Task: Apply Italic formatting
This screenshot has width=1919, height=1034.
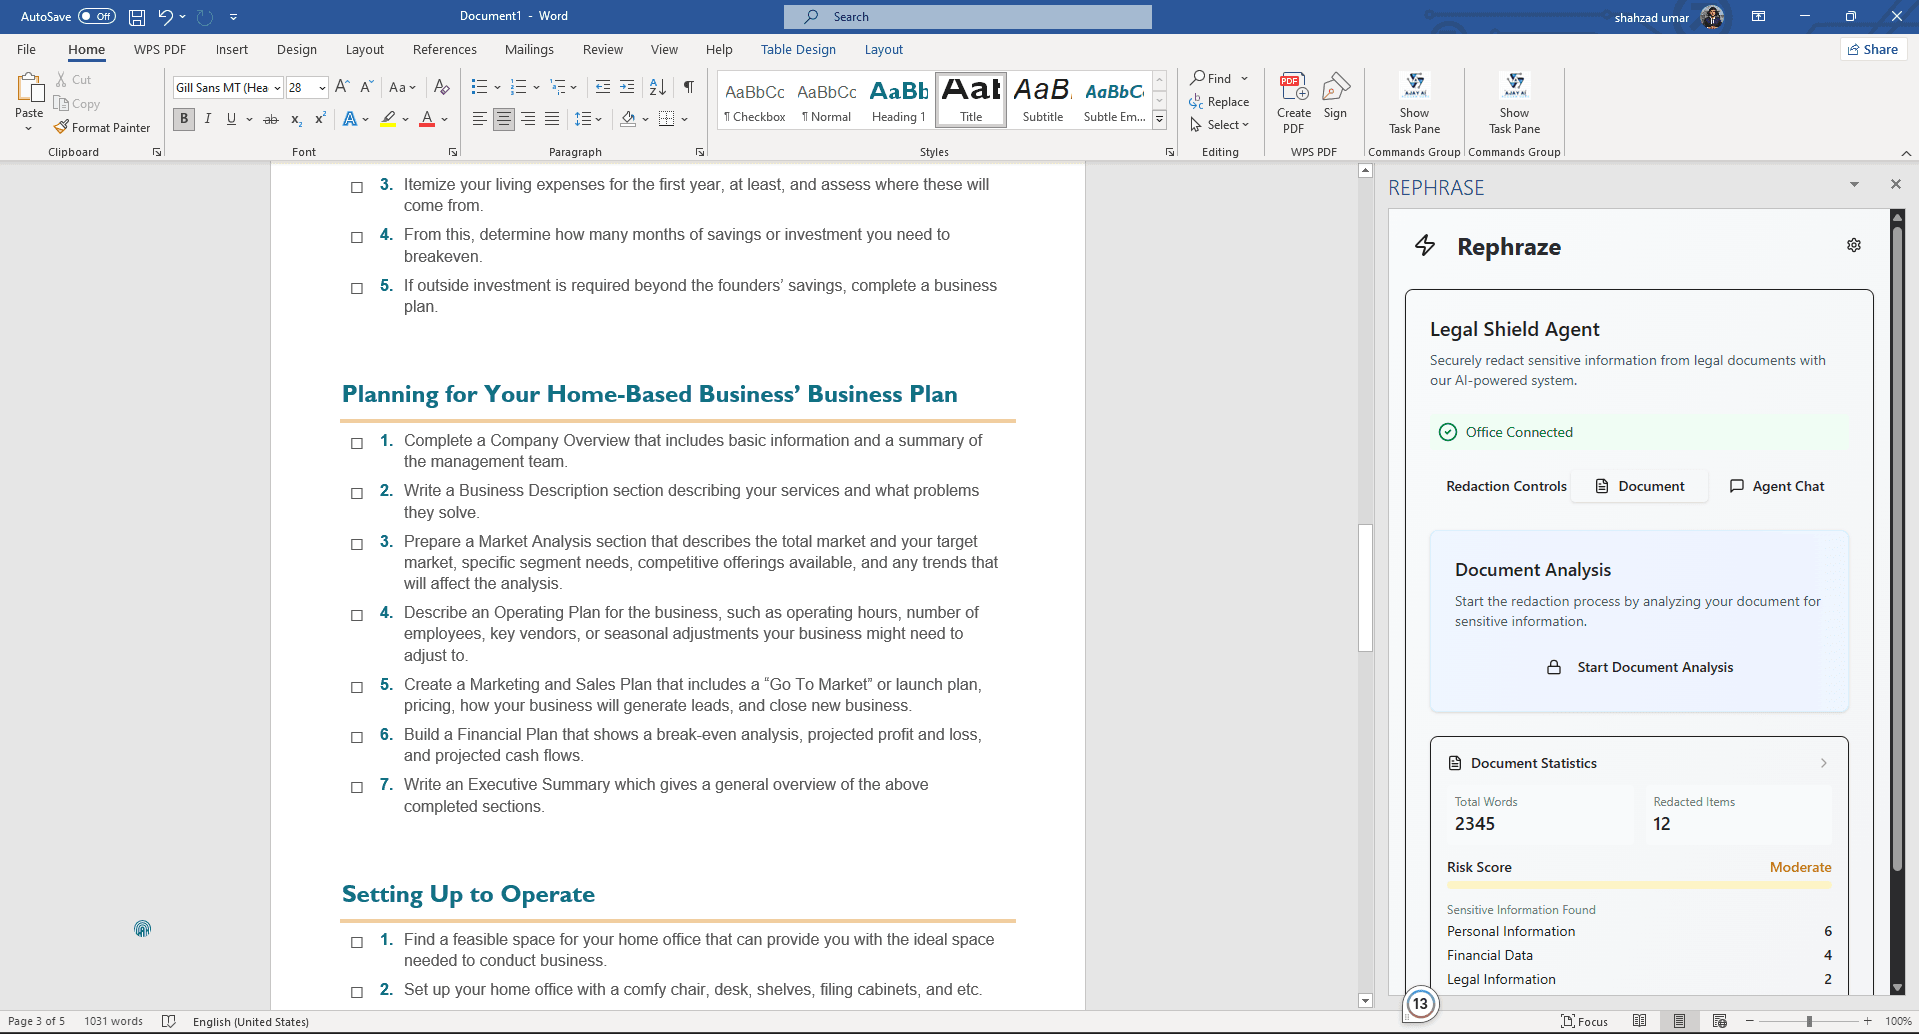Action: pos(208,119)
